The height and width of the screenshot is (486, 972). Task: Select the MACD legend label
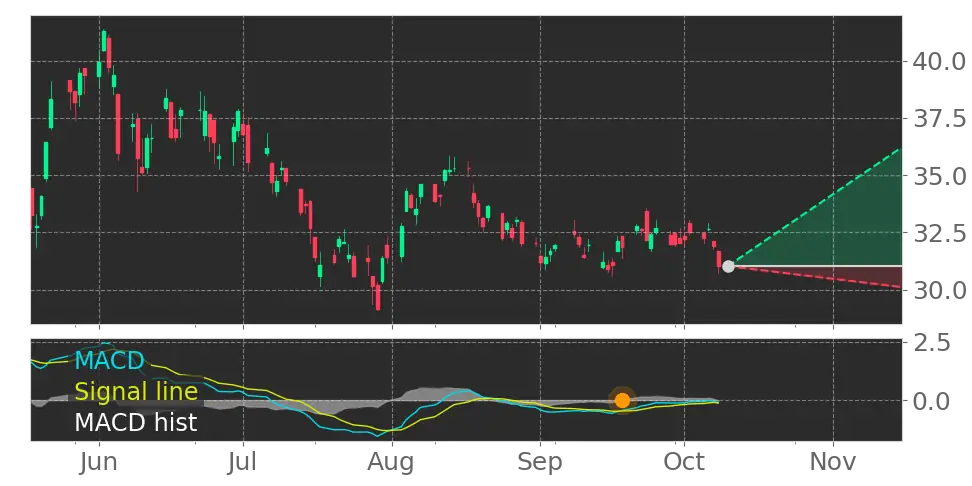point(109,360)
